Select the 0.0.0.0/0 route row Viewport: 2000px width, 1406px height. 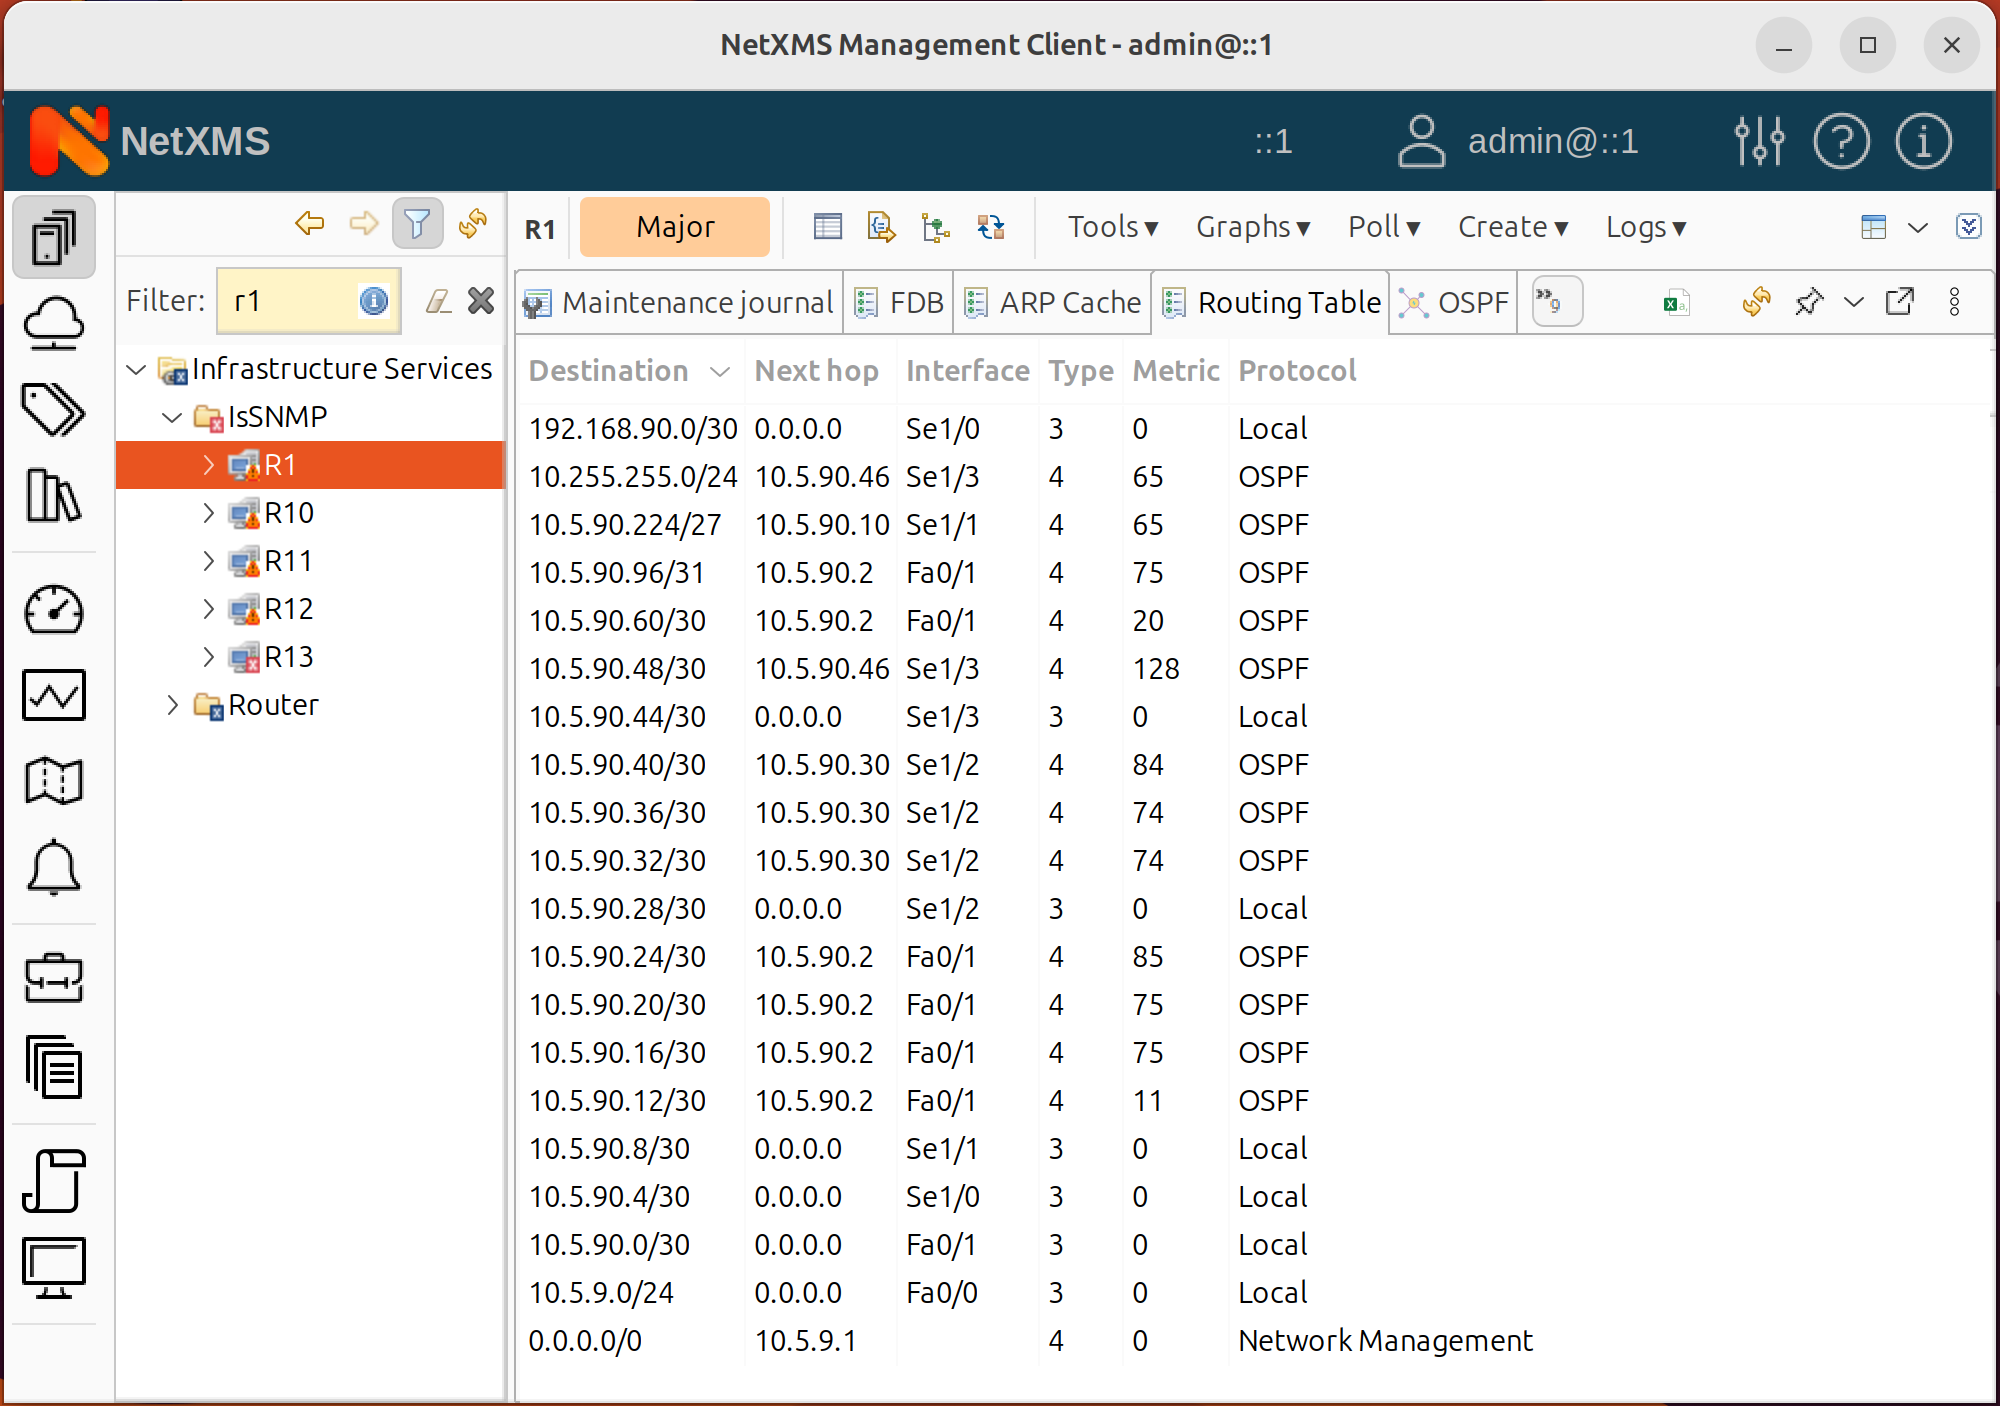click(x=1252, y=1340)
